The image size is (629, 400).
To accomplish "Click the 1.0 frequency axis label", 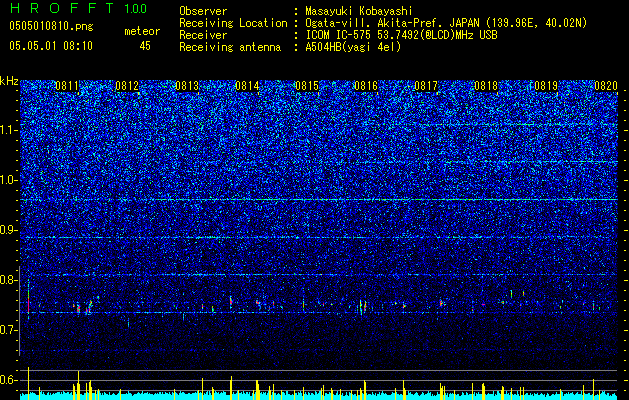I will point(9,180).
